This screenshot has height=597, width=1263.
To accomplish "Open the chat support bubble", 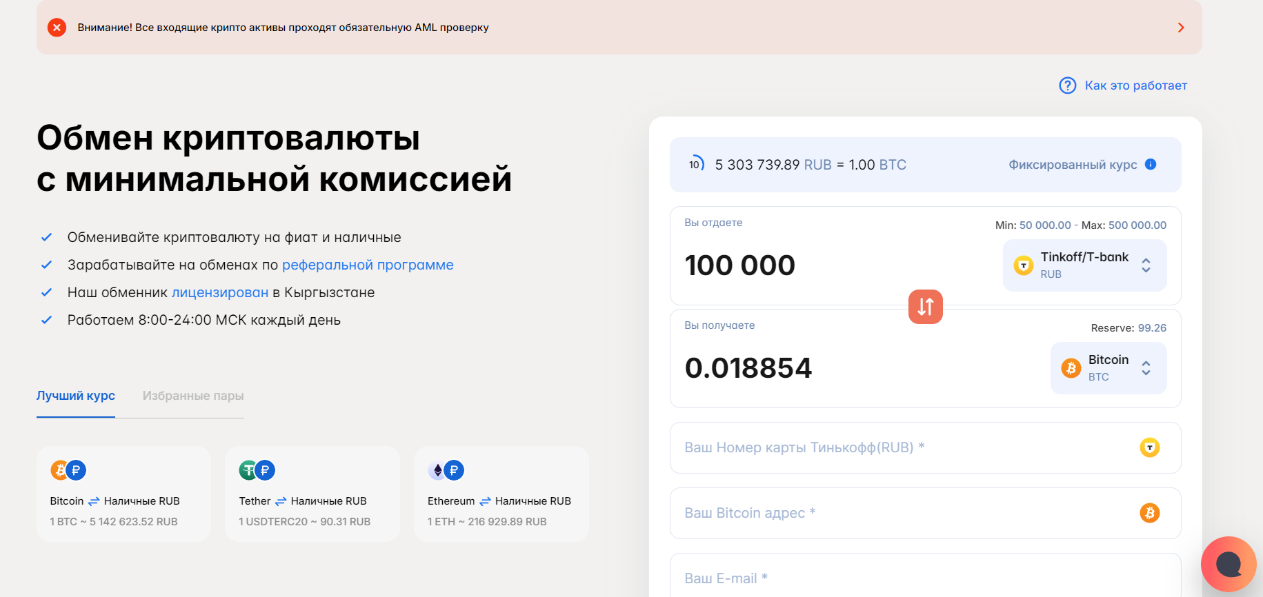I will 1229,565.
